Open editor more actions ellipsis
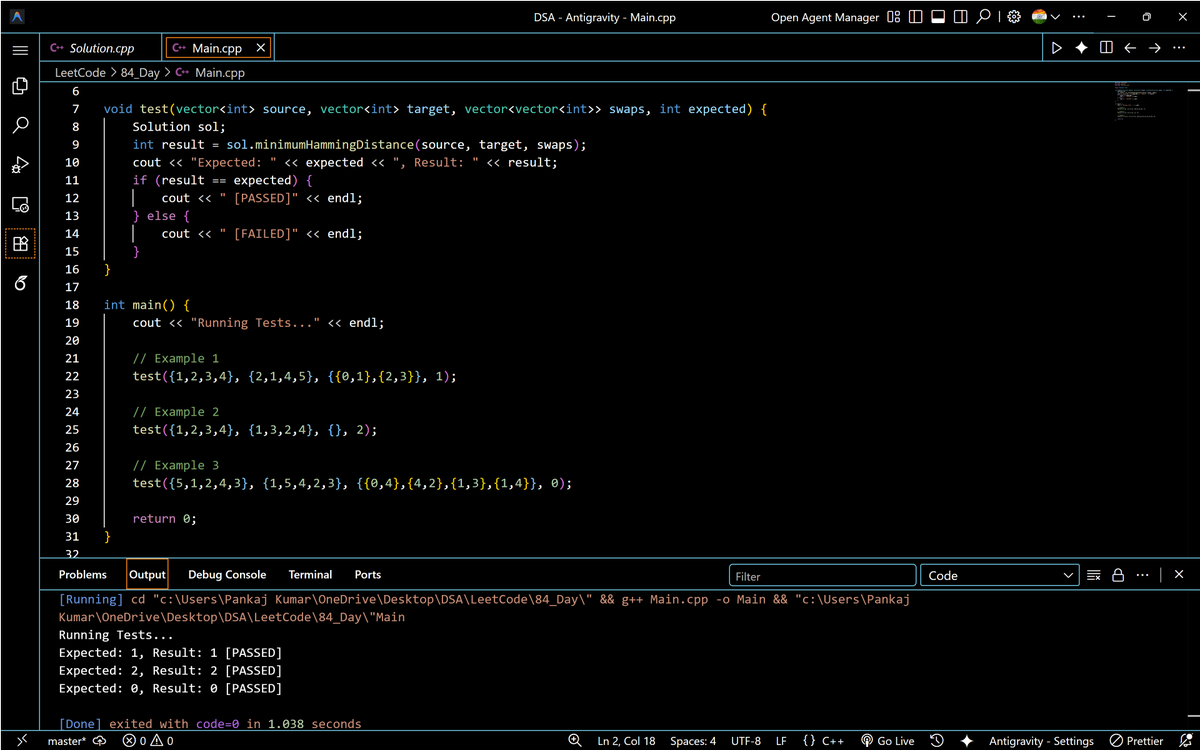 click(x=1179, y=48)
